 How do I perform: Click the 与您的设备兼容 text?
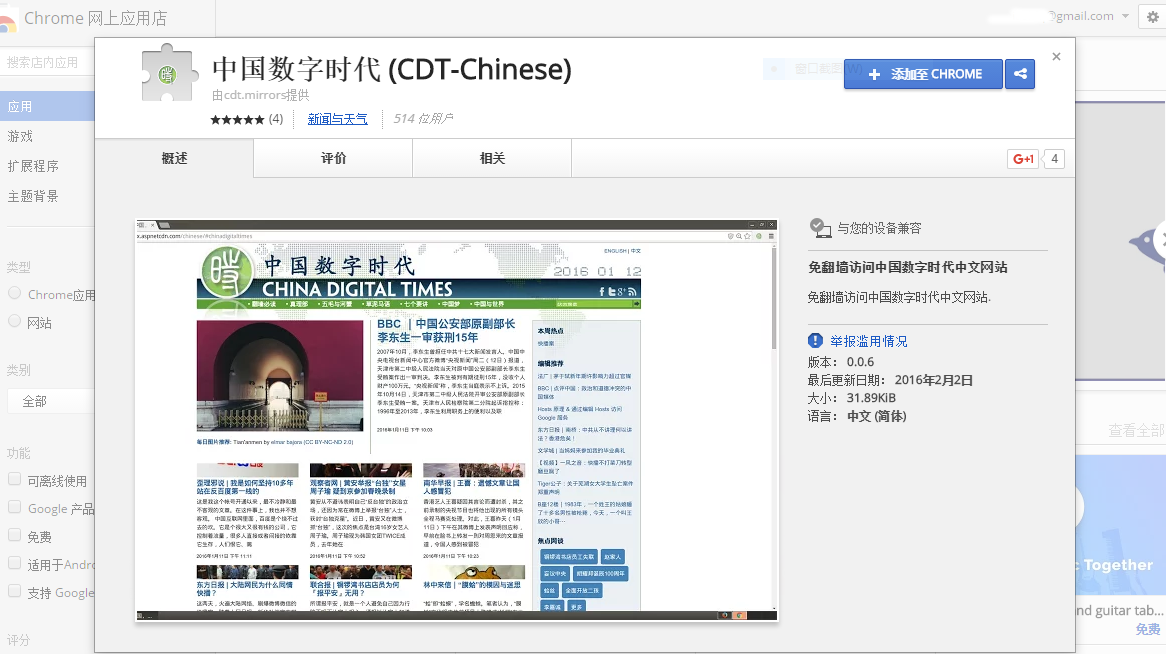tap(879, 228)
